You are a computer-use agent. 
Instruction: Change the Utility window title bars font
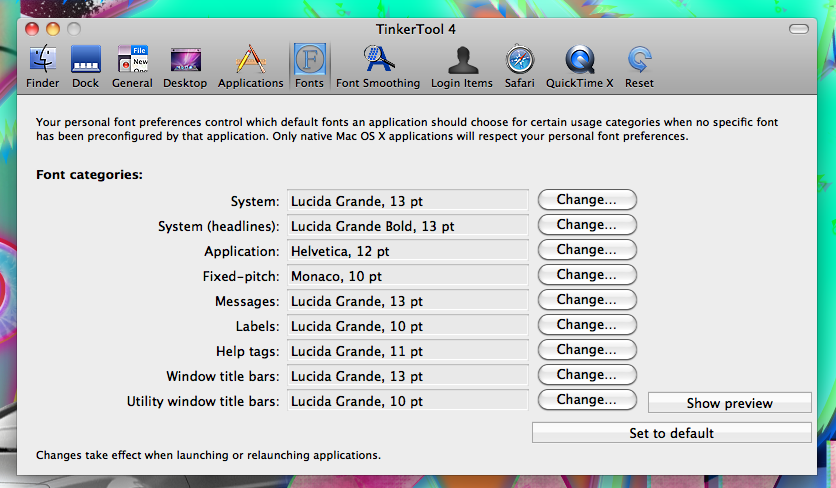pos(587,400)
